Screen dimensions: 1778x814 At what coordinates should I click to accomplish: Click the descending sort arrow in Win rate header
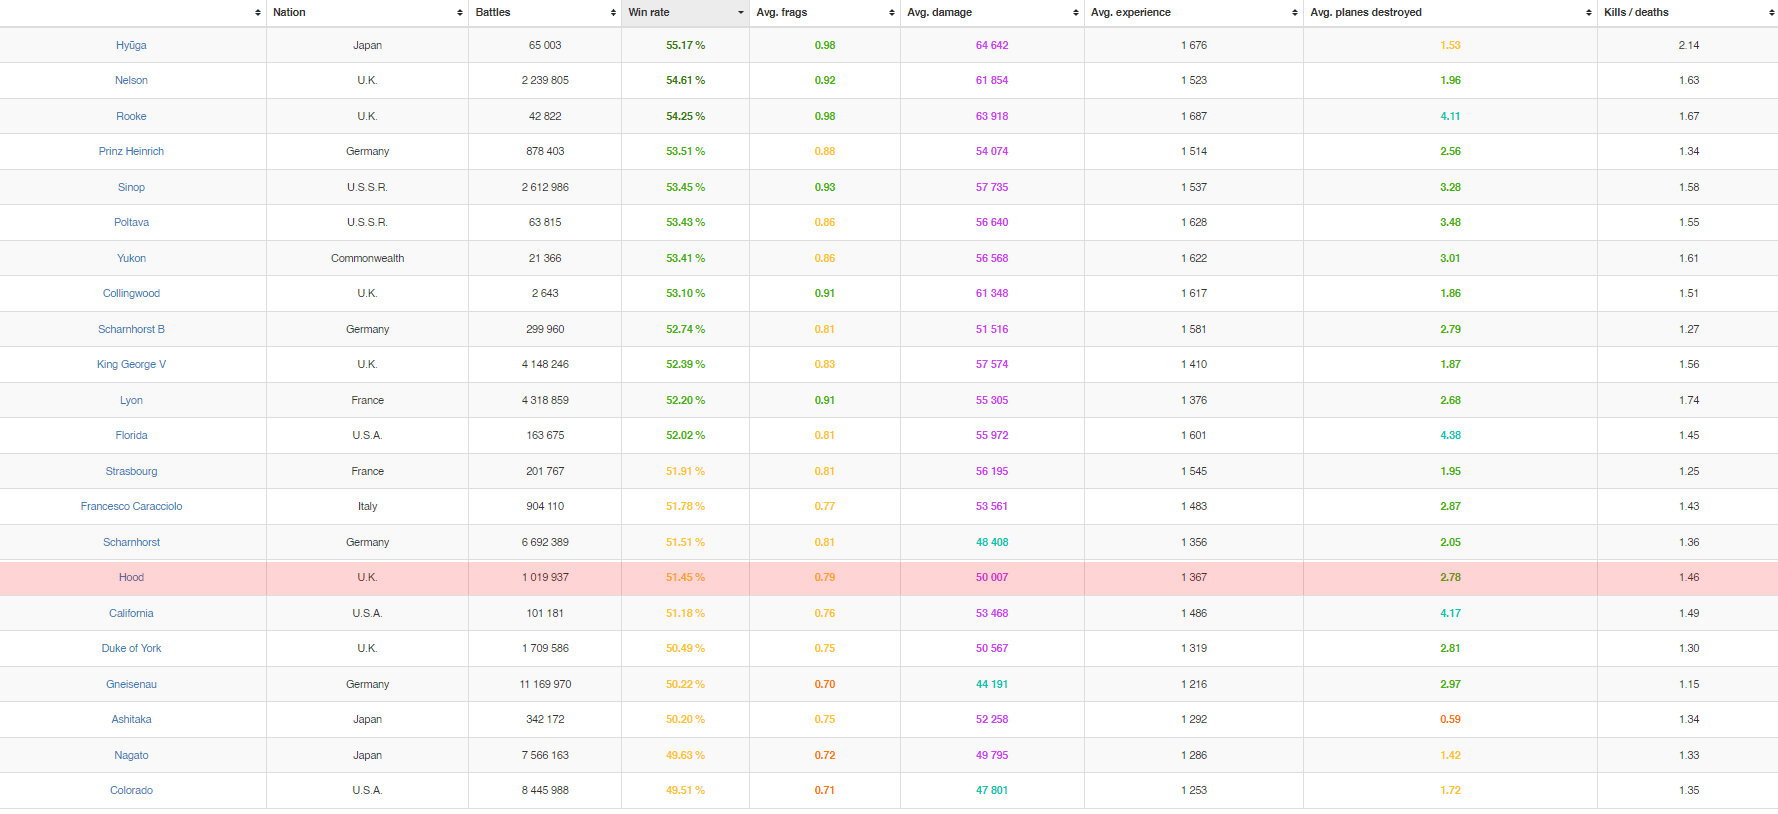pyautogui.click(x=740, y=13)
